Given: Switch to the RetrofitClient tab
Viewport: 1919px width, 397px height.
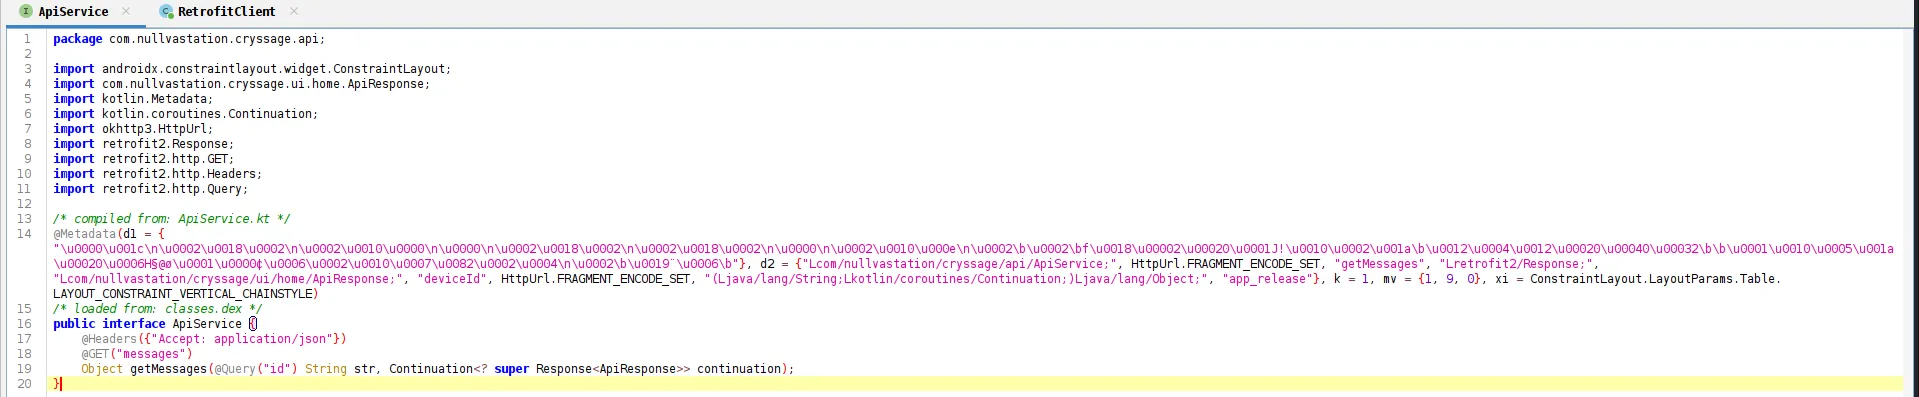Looking at the screenshot, I should [226, 11].
